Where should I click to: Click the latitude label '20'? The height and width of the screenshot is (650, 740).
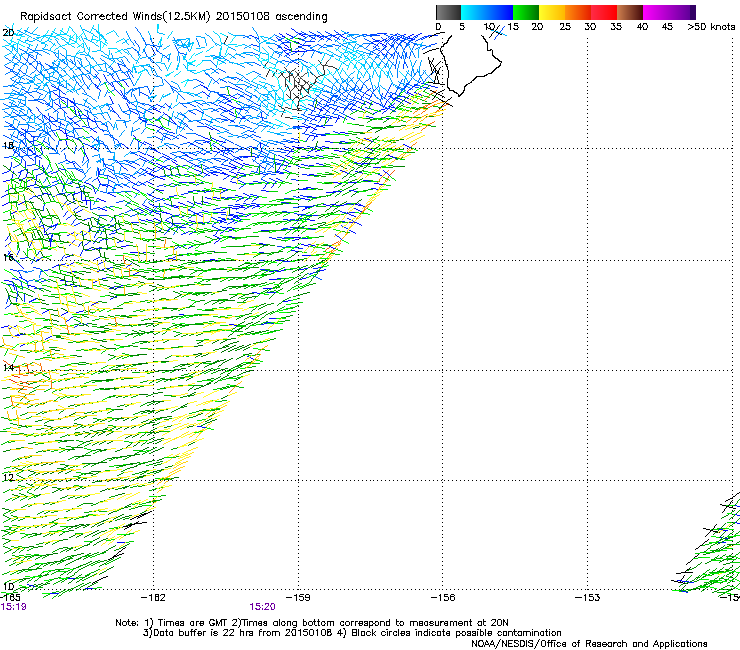point(8,33)
